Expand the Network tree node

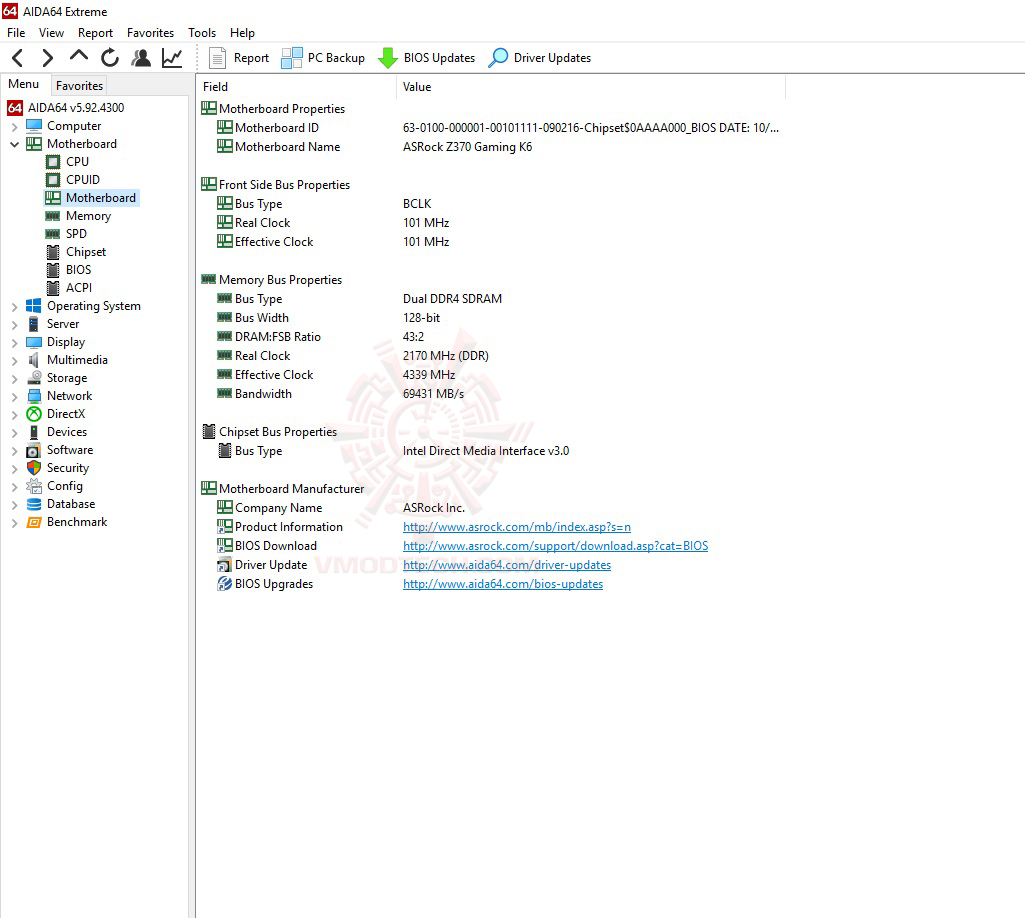14,396
